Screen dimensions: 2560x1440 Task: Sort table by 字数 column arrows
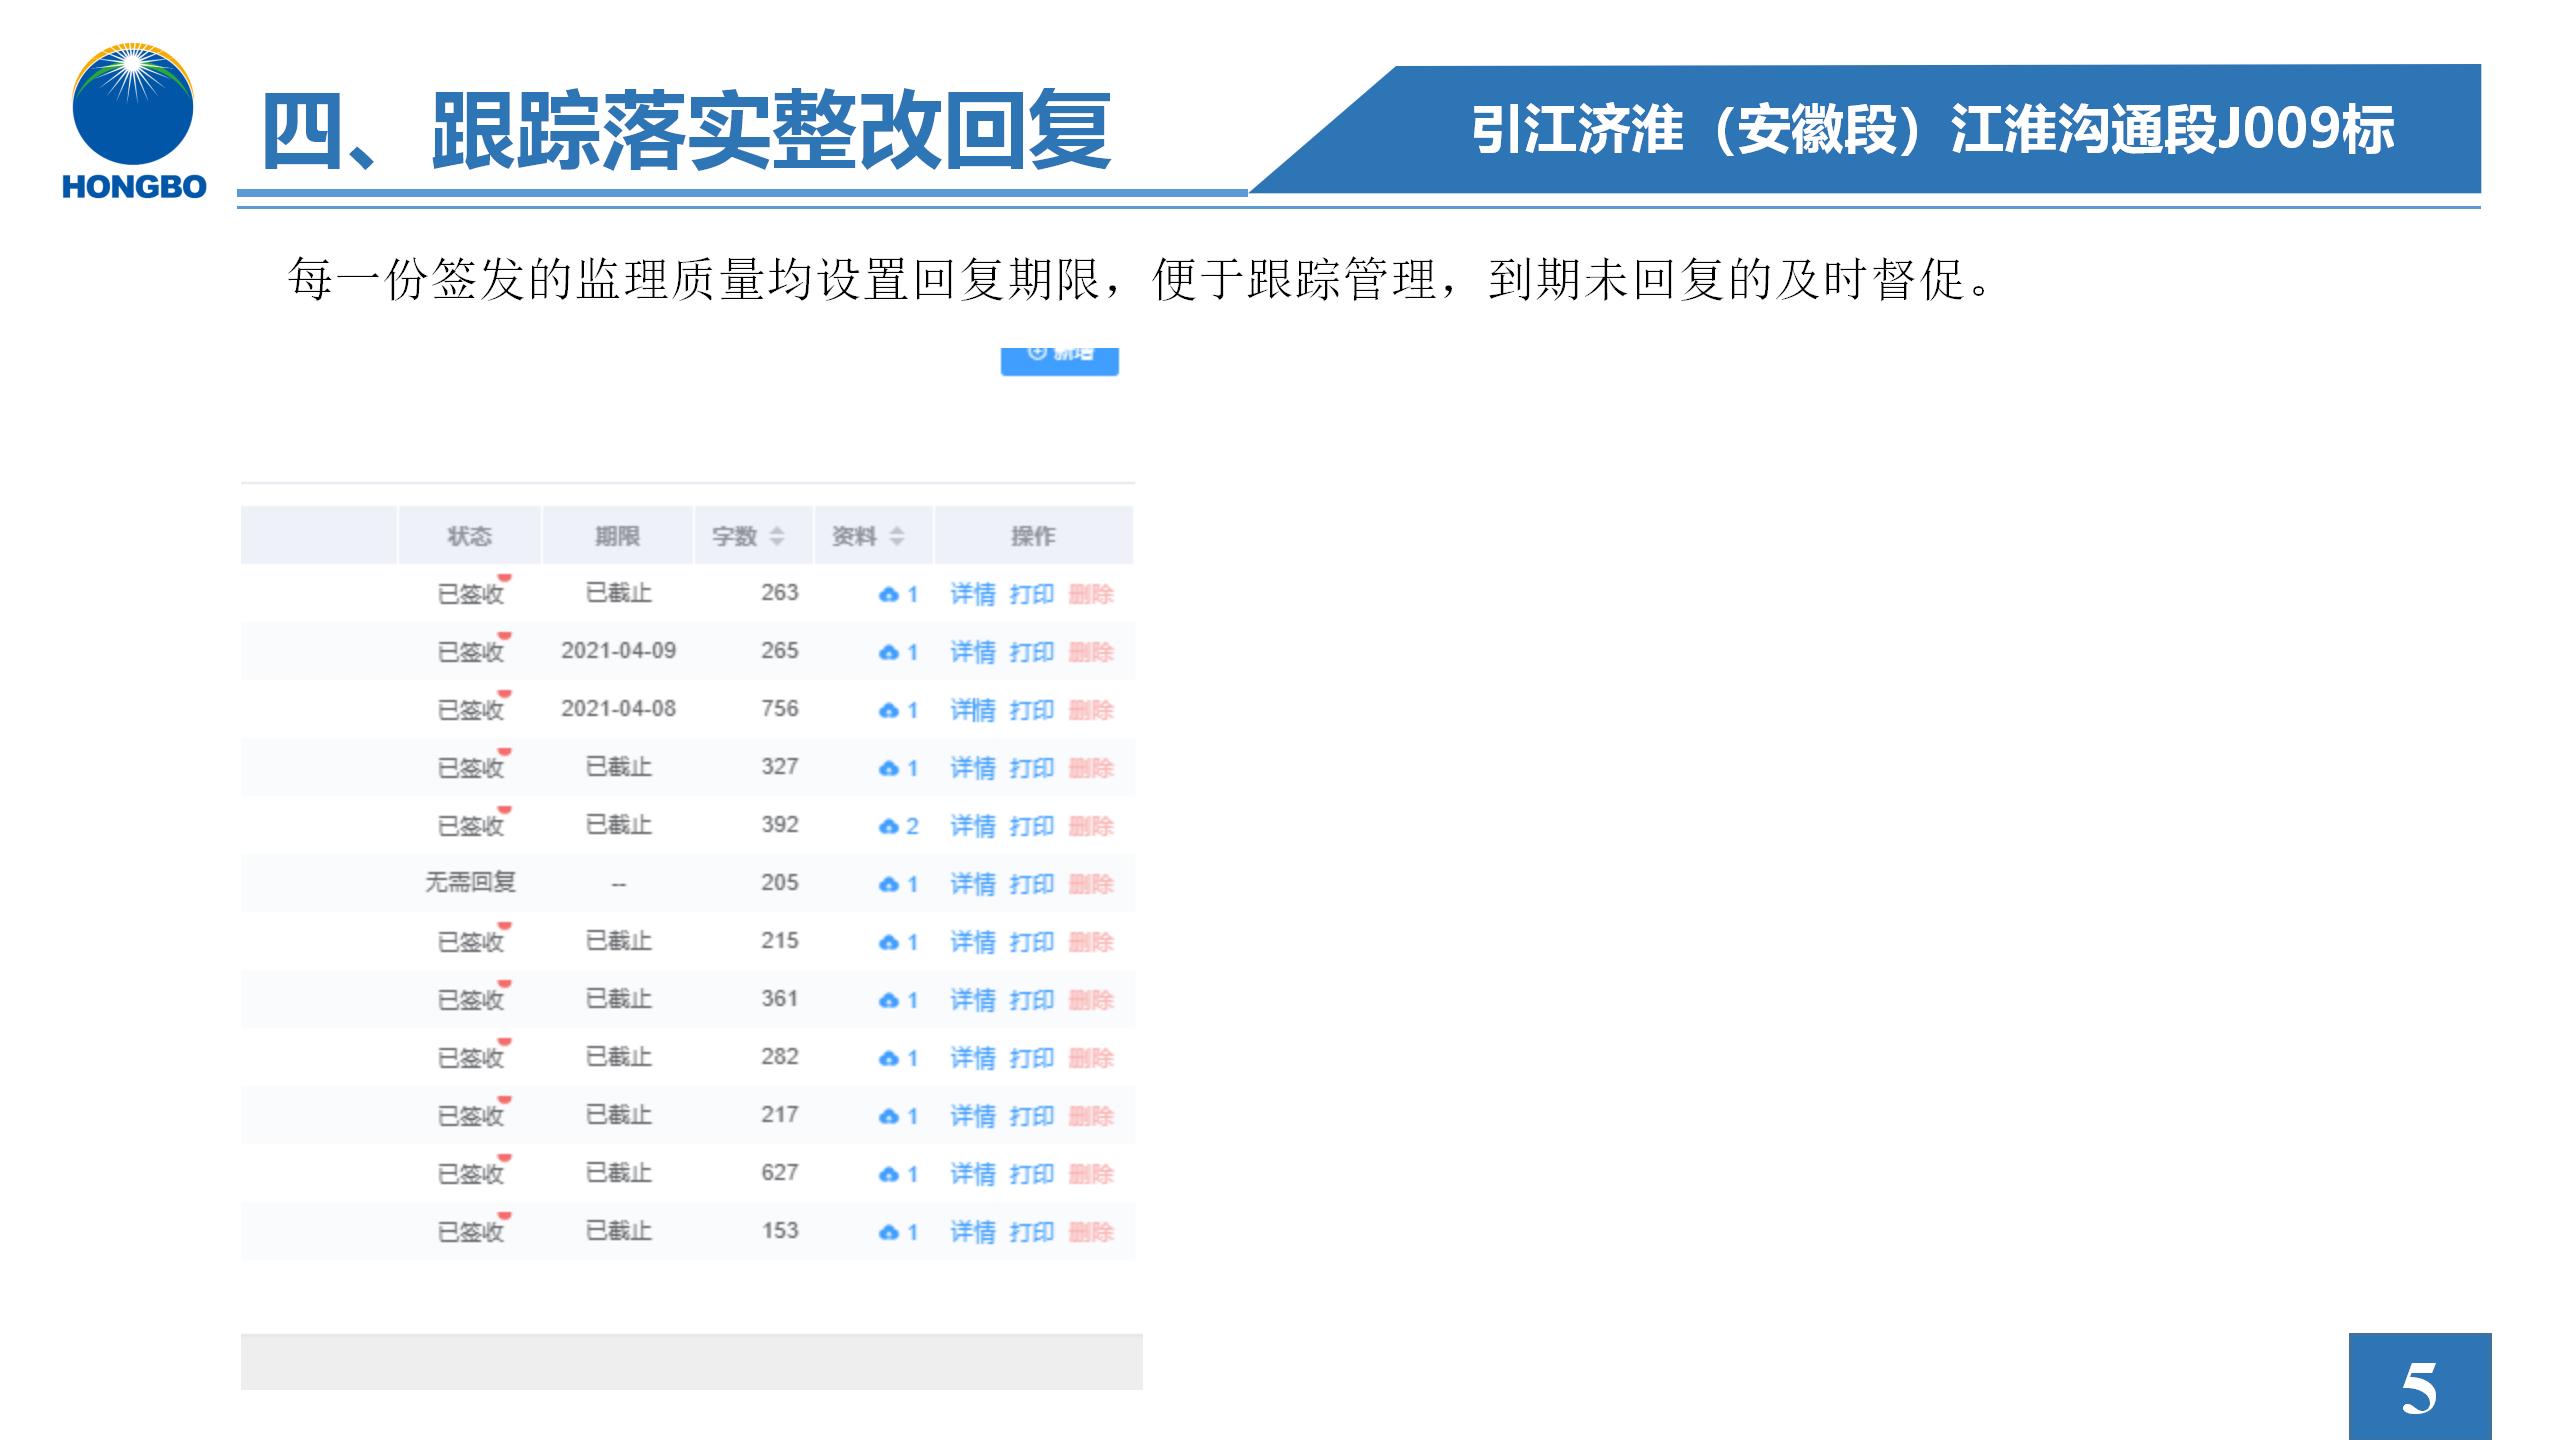click(x=777, y=537)
